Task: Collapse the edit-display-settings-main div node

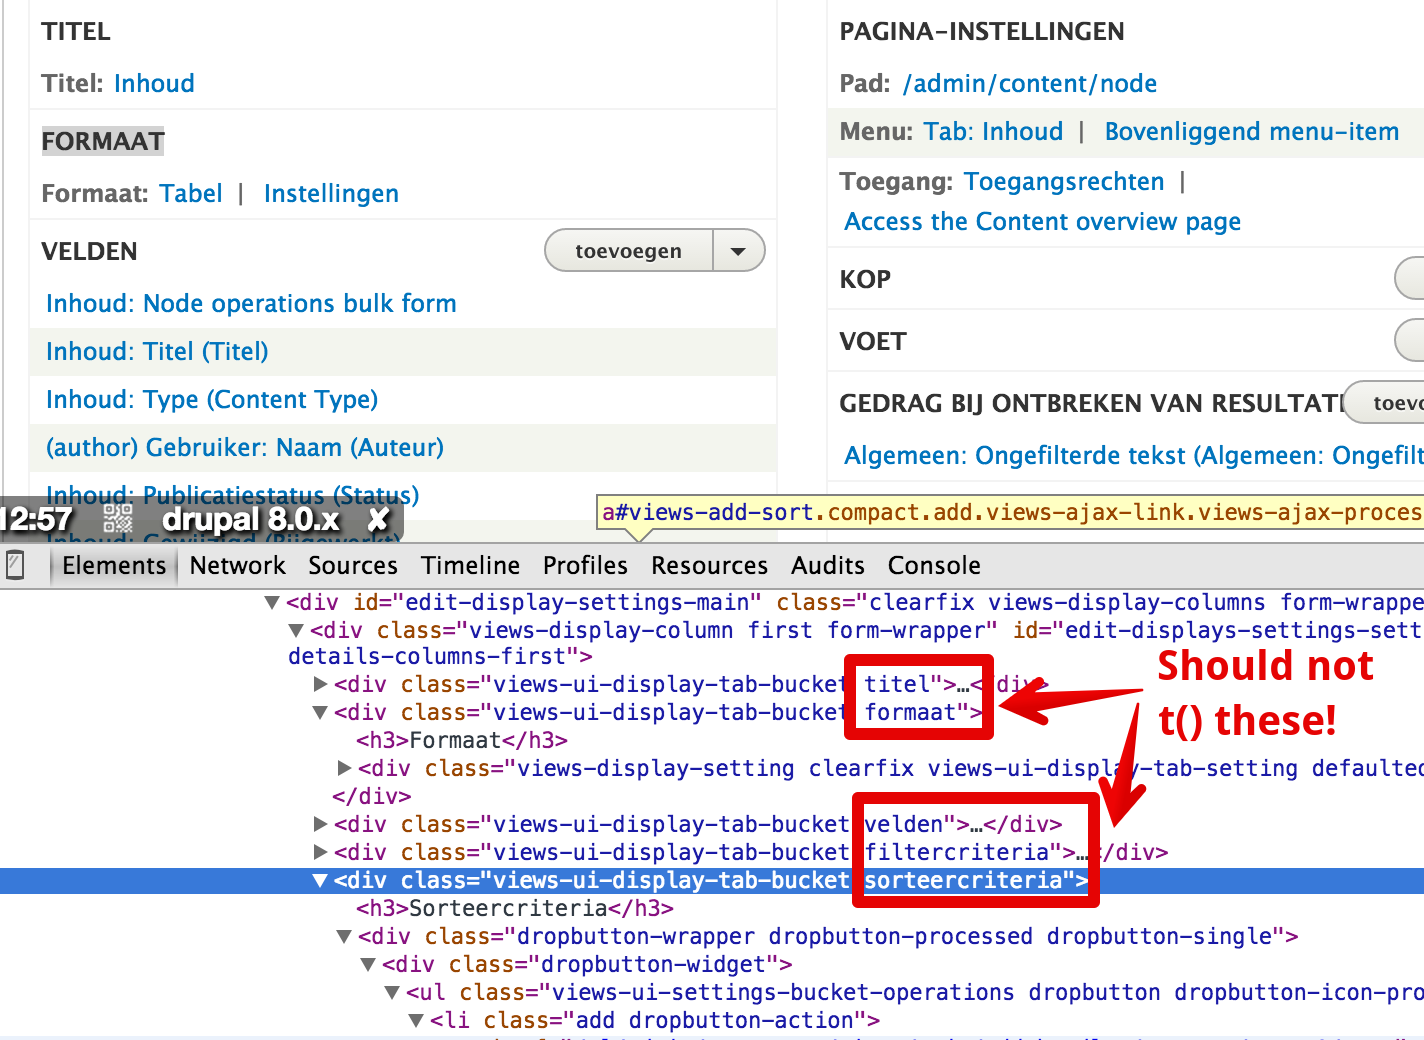Action: pos(272,603)
